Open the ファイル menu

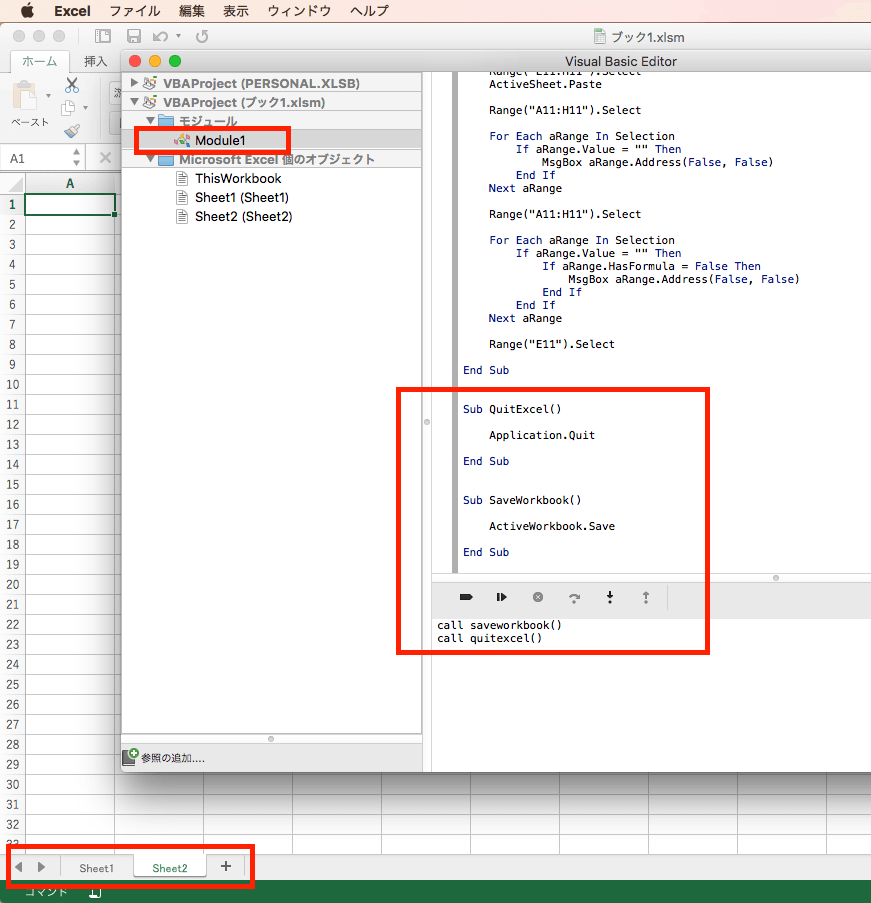tap(135, 11)
